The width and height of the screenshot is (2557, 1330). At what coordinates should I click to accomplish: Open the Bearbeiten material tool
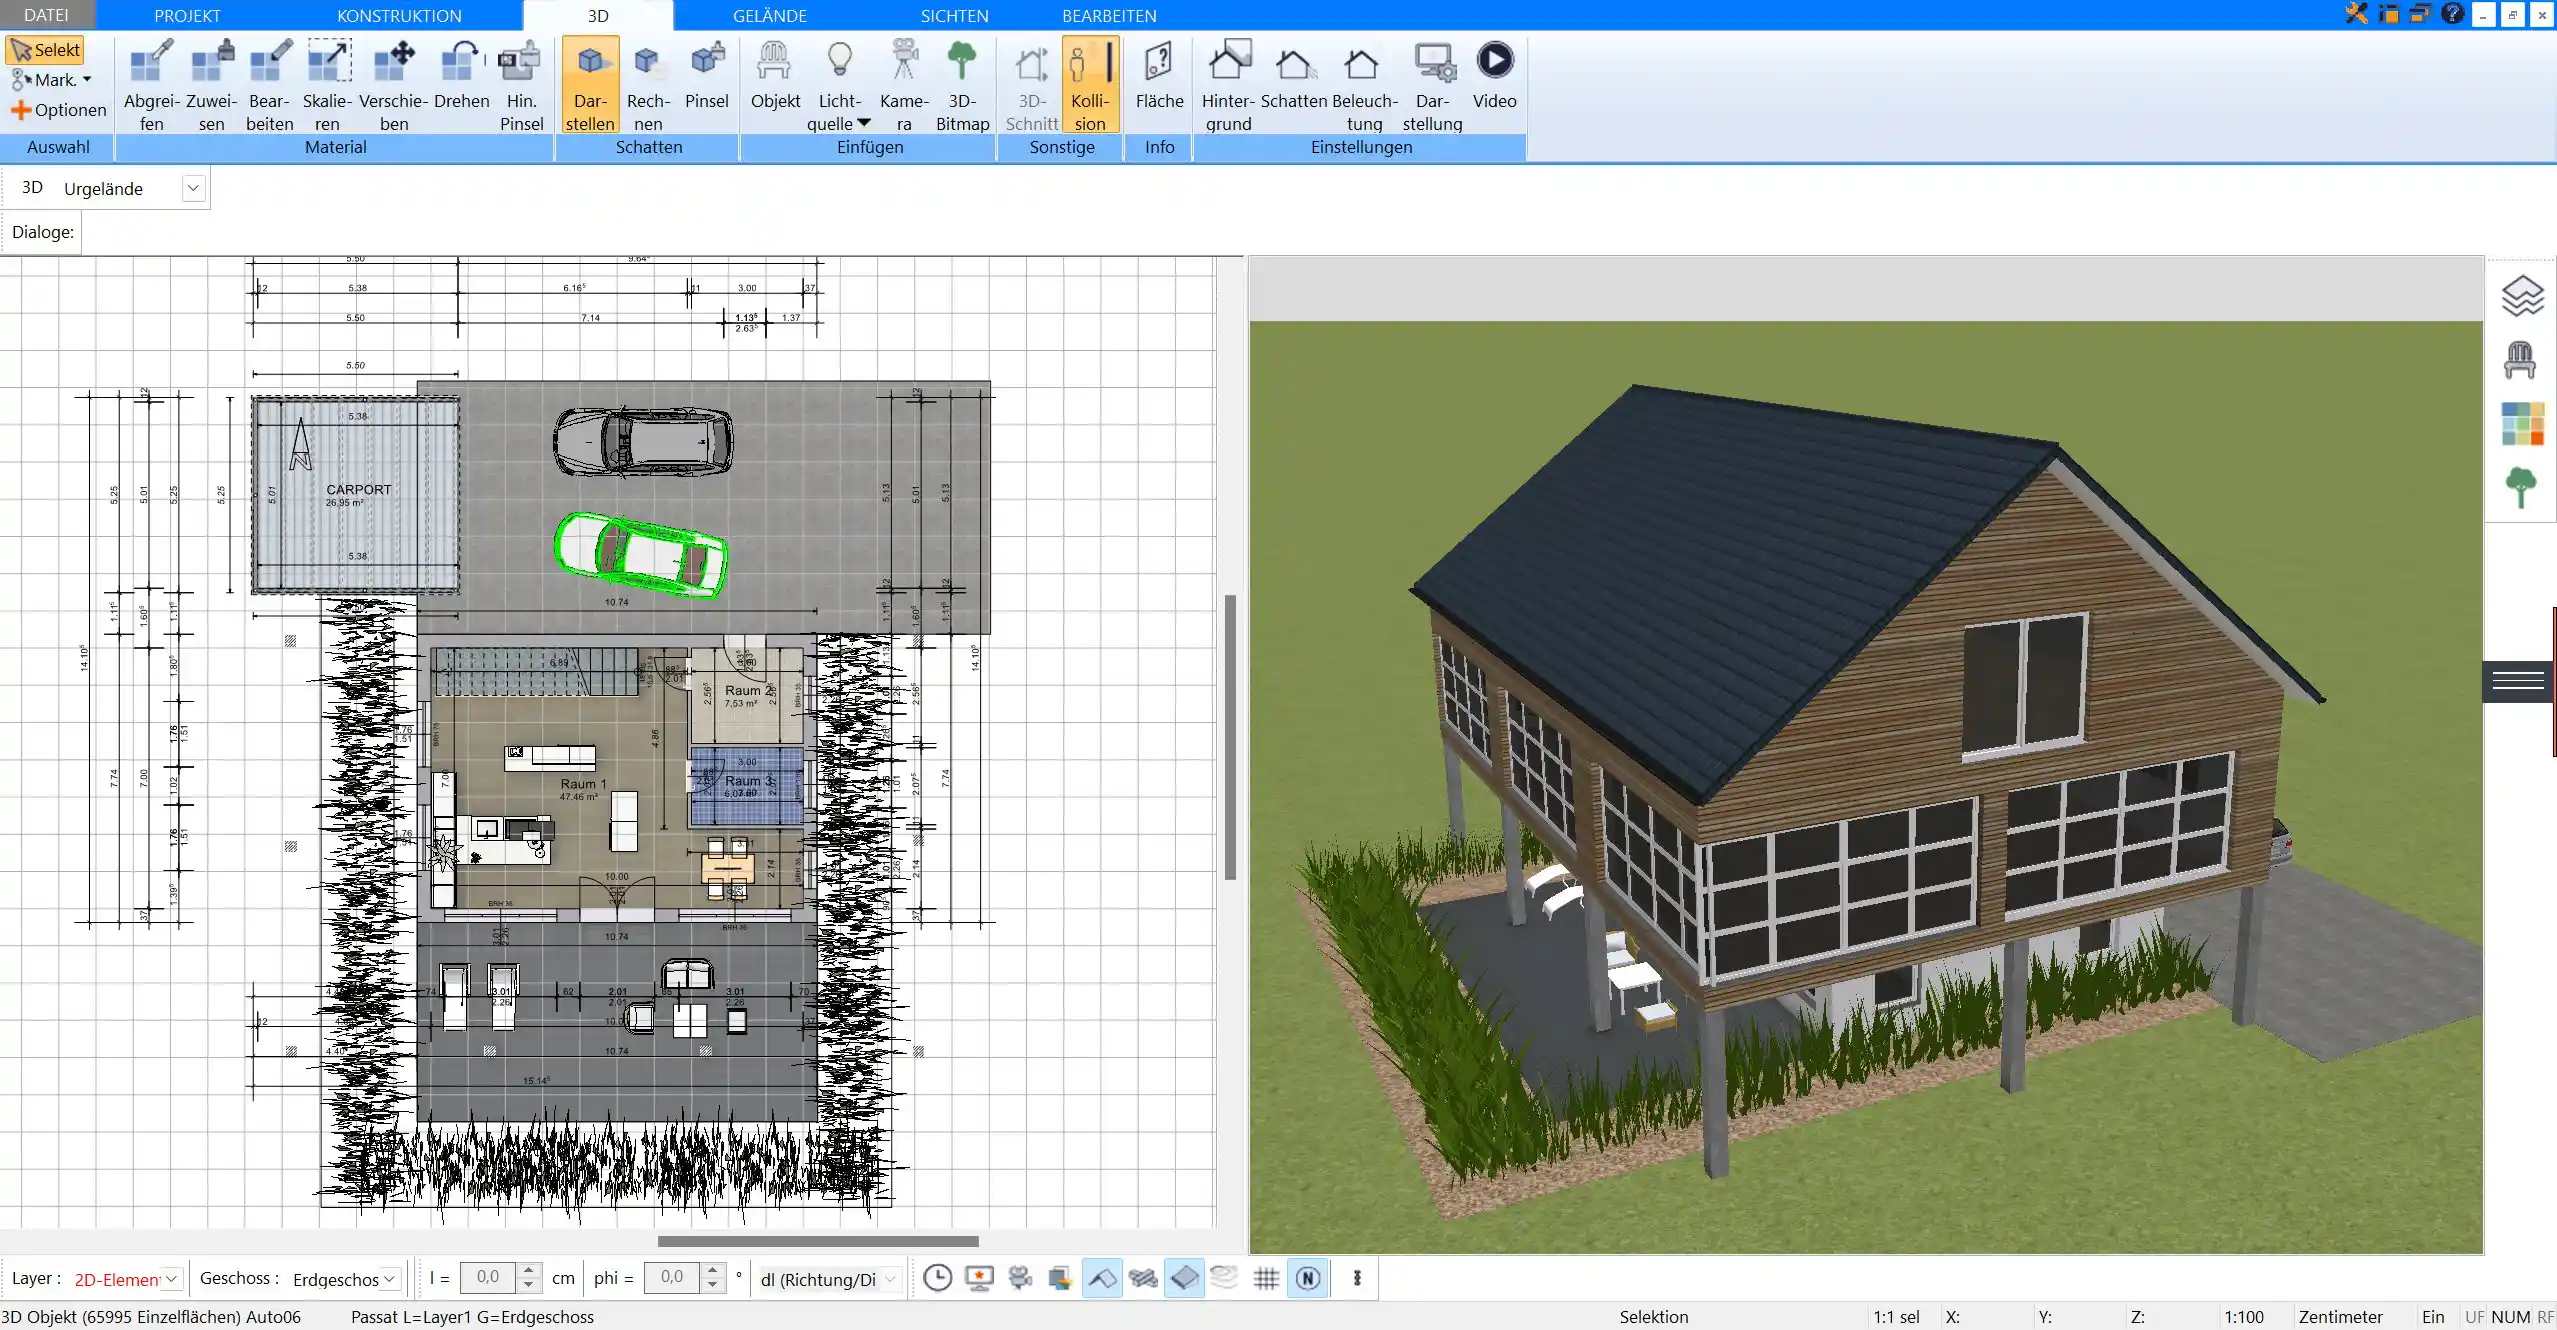tap(270, 85)
